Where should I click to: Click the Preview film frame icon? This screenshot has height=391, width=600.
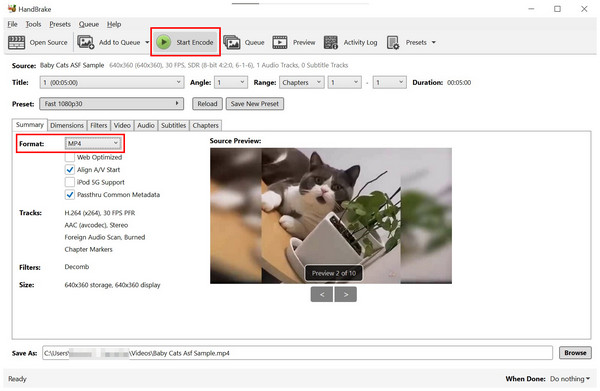coord(280,42)
